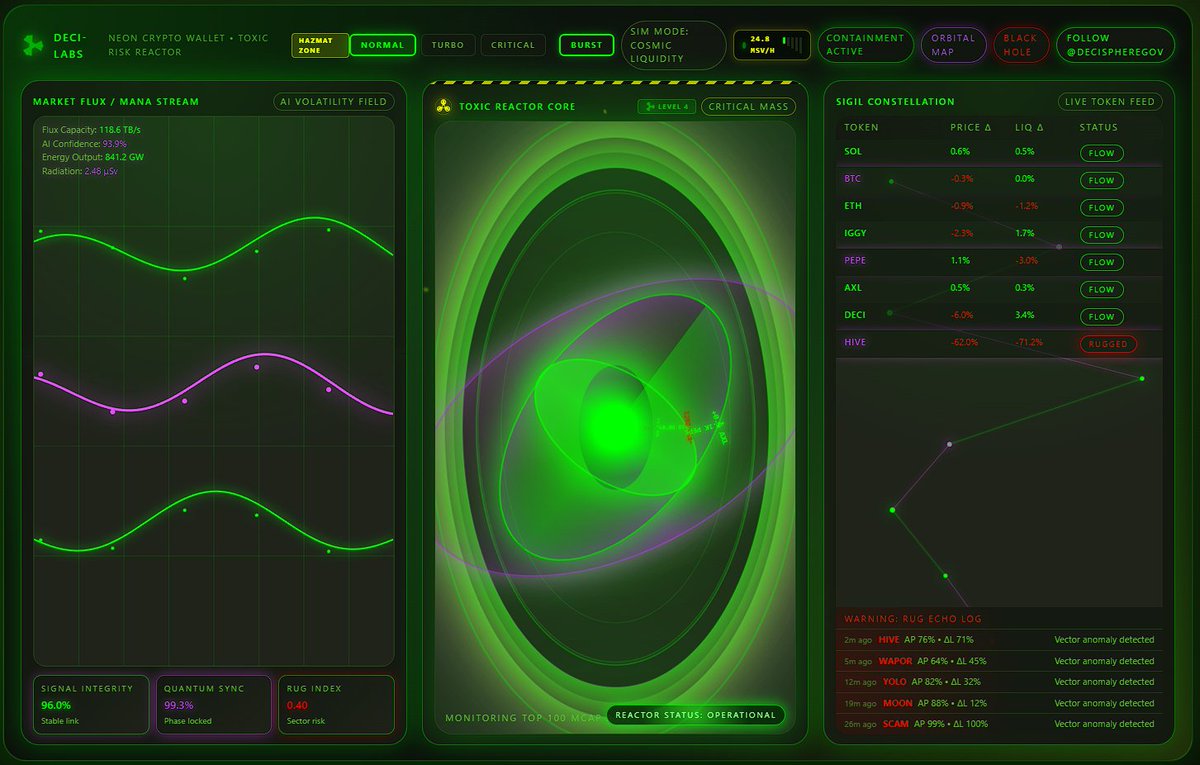The image size is (1200, 765).
Task: Open the RUG INDEX card
Action: pyautogui.click(x=336, y=705)
